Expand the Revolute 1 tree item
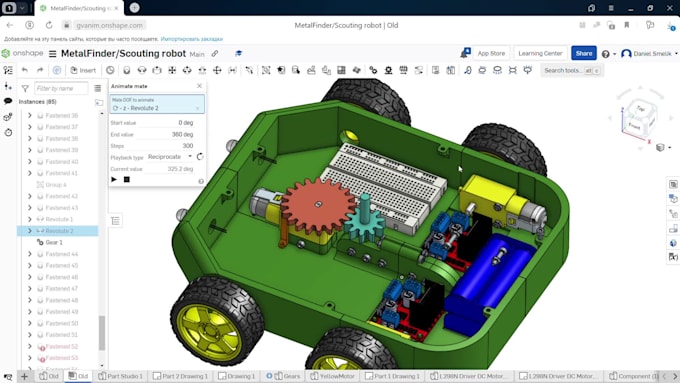This screenshot has height=383, width=680. (29, 219)
